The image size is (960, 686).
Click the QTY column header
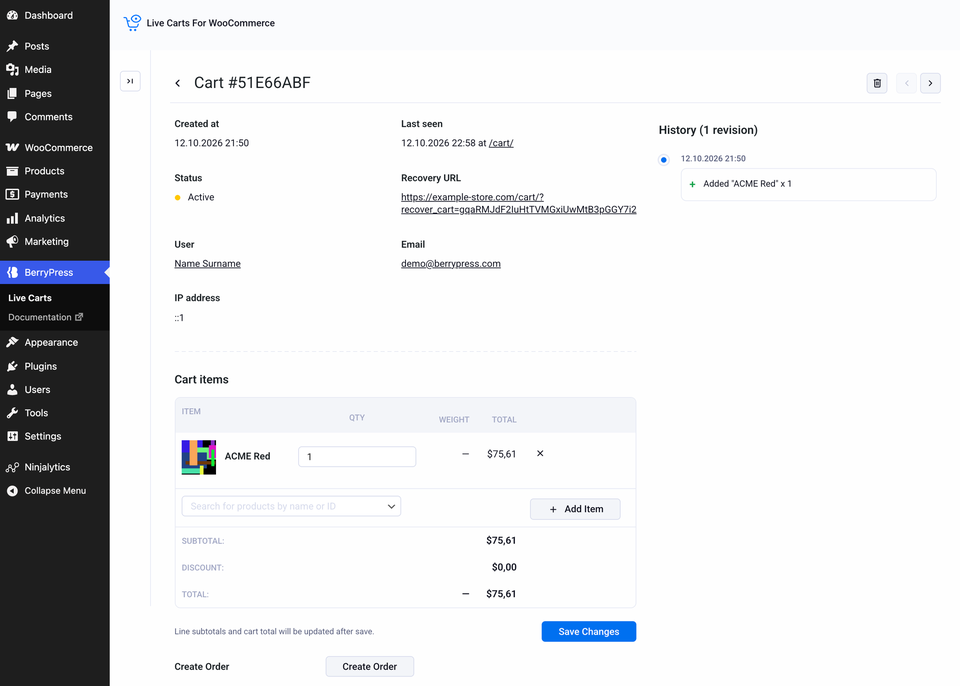357,418
